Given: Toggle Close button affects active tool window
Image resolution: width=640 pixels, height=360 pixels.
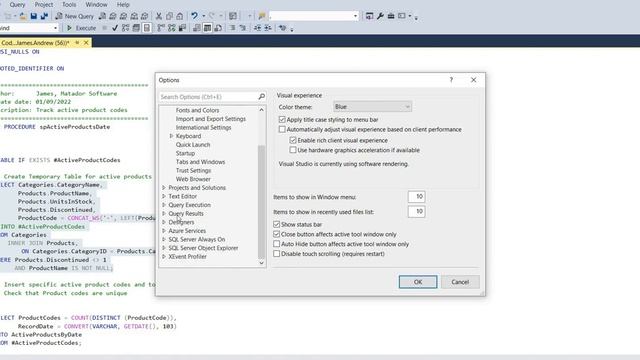Looking at the screenshot, I should click(277, 234).
